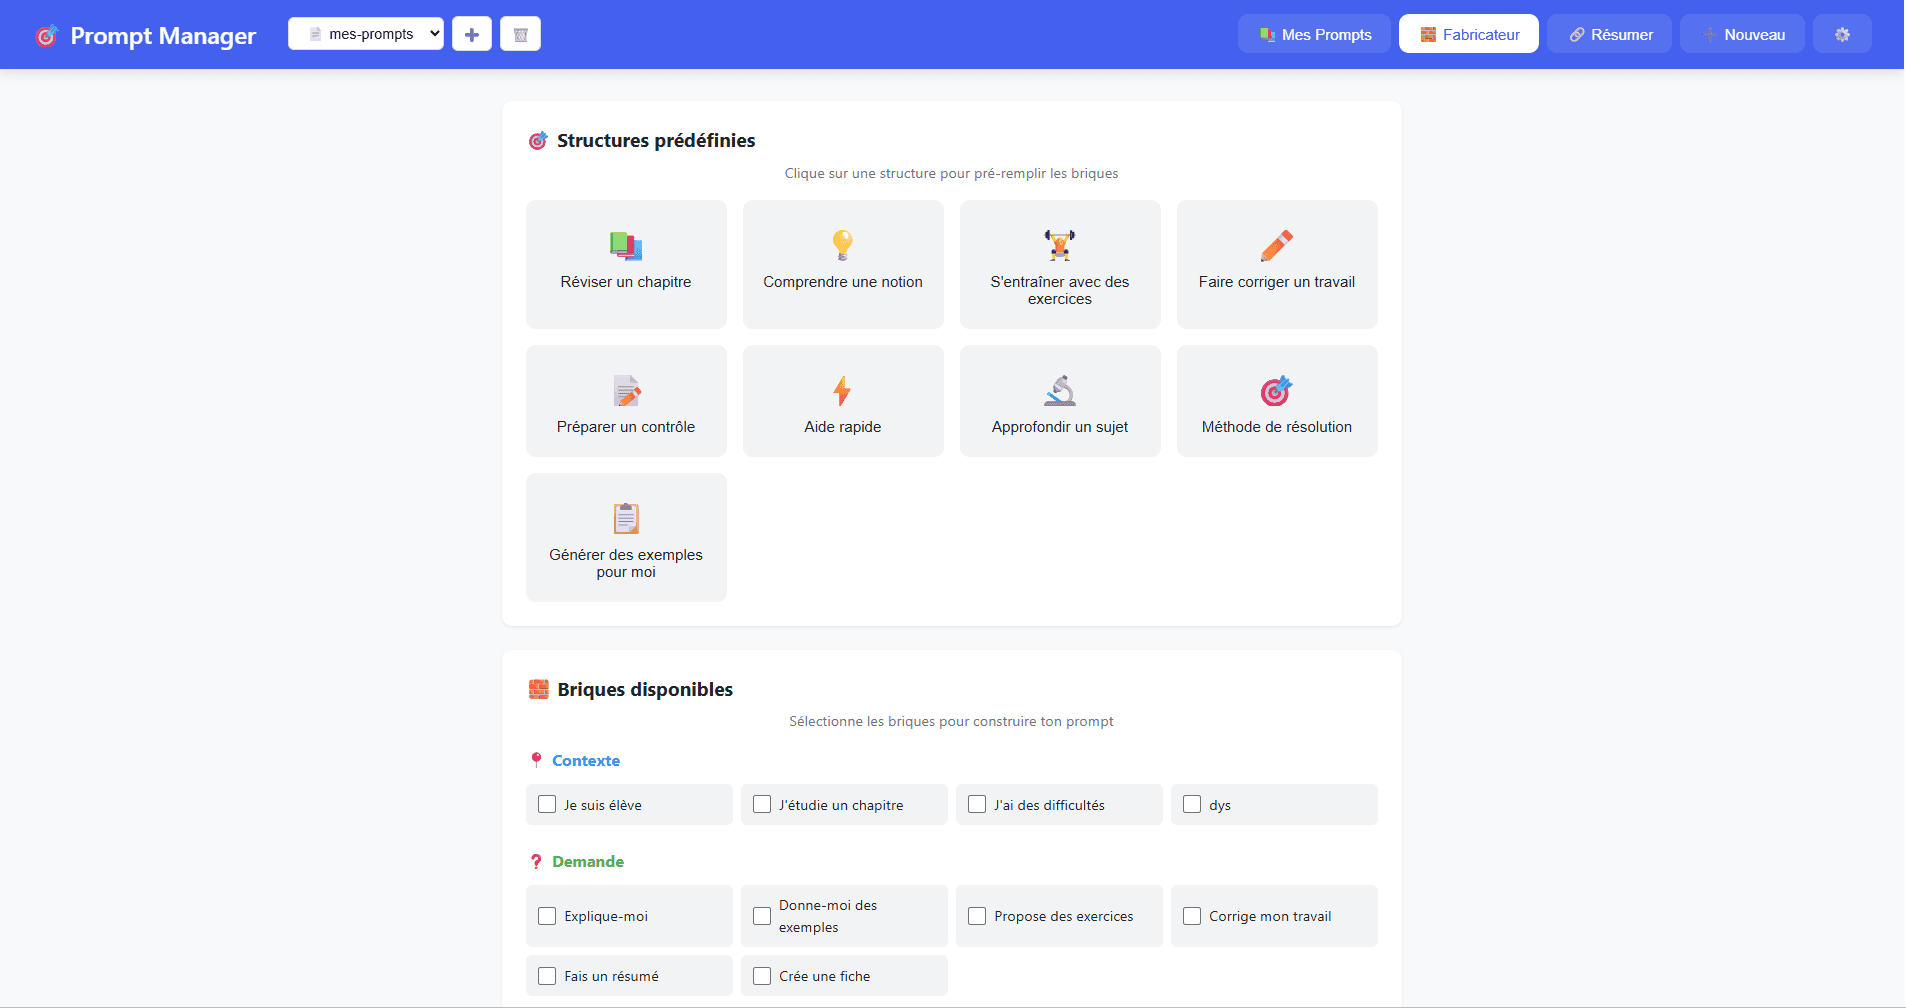Open the Résumer tab
The width and height of the screenshot is (1906, 1008).
(x=1608, y=33)
